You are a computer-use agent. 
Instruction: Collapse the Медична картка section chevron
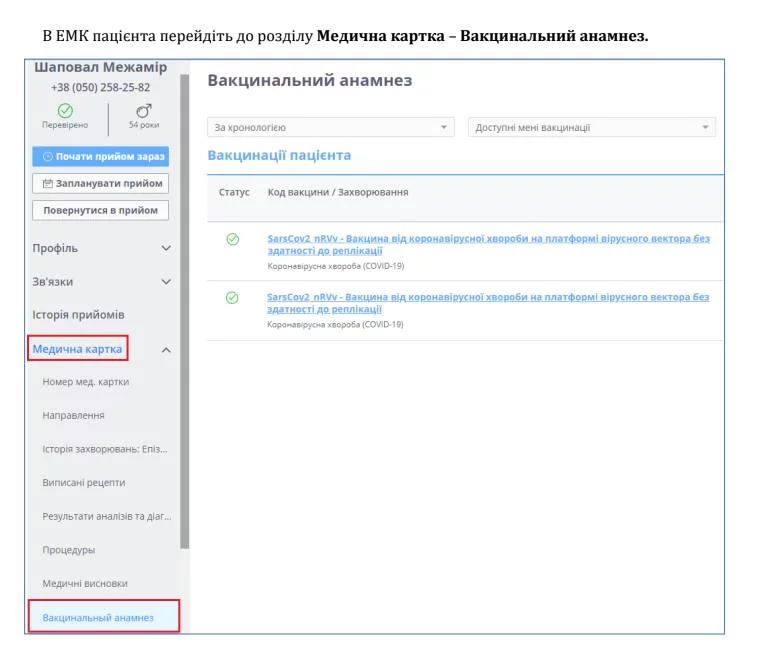pyautogui.click(x=166, y=350)
